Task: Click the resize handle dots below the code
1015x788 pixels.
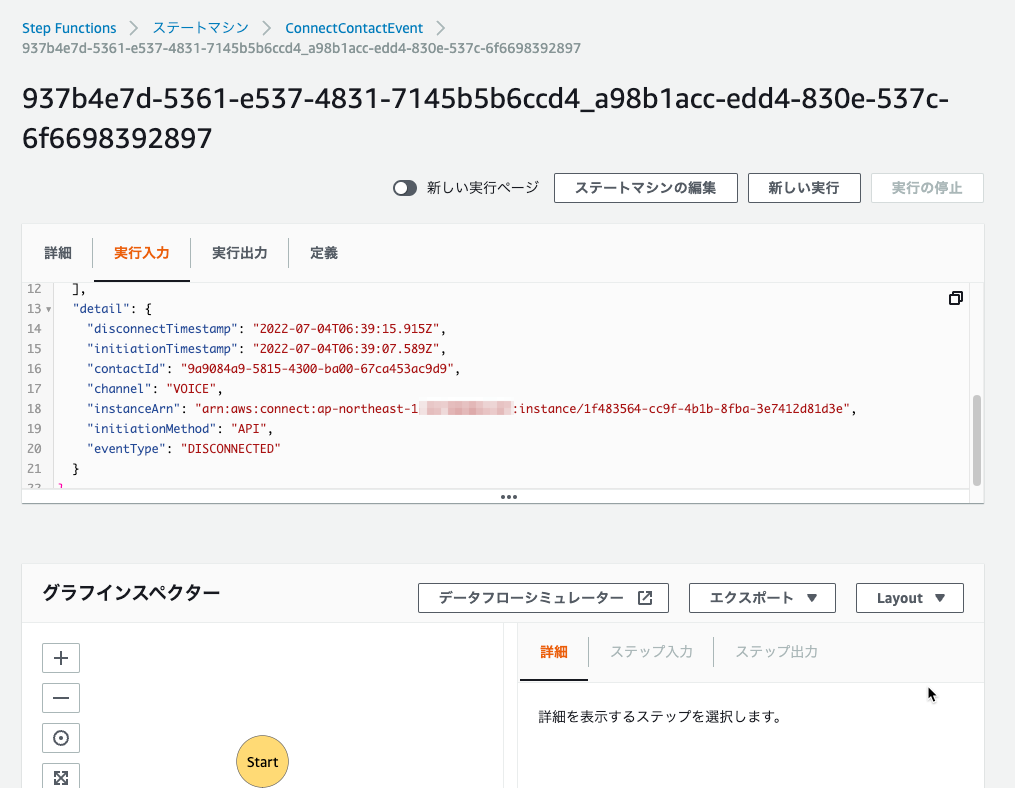Action: coord(509,497)
